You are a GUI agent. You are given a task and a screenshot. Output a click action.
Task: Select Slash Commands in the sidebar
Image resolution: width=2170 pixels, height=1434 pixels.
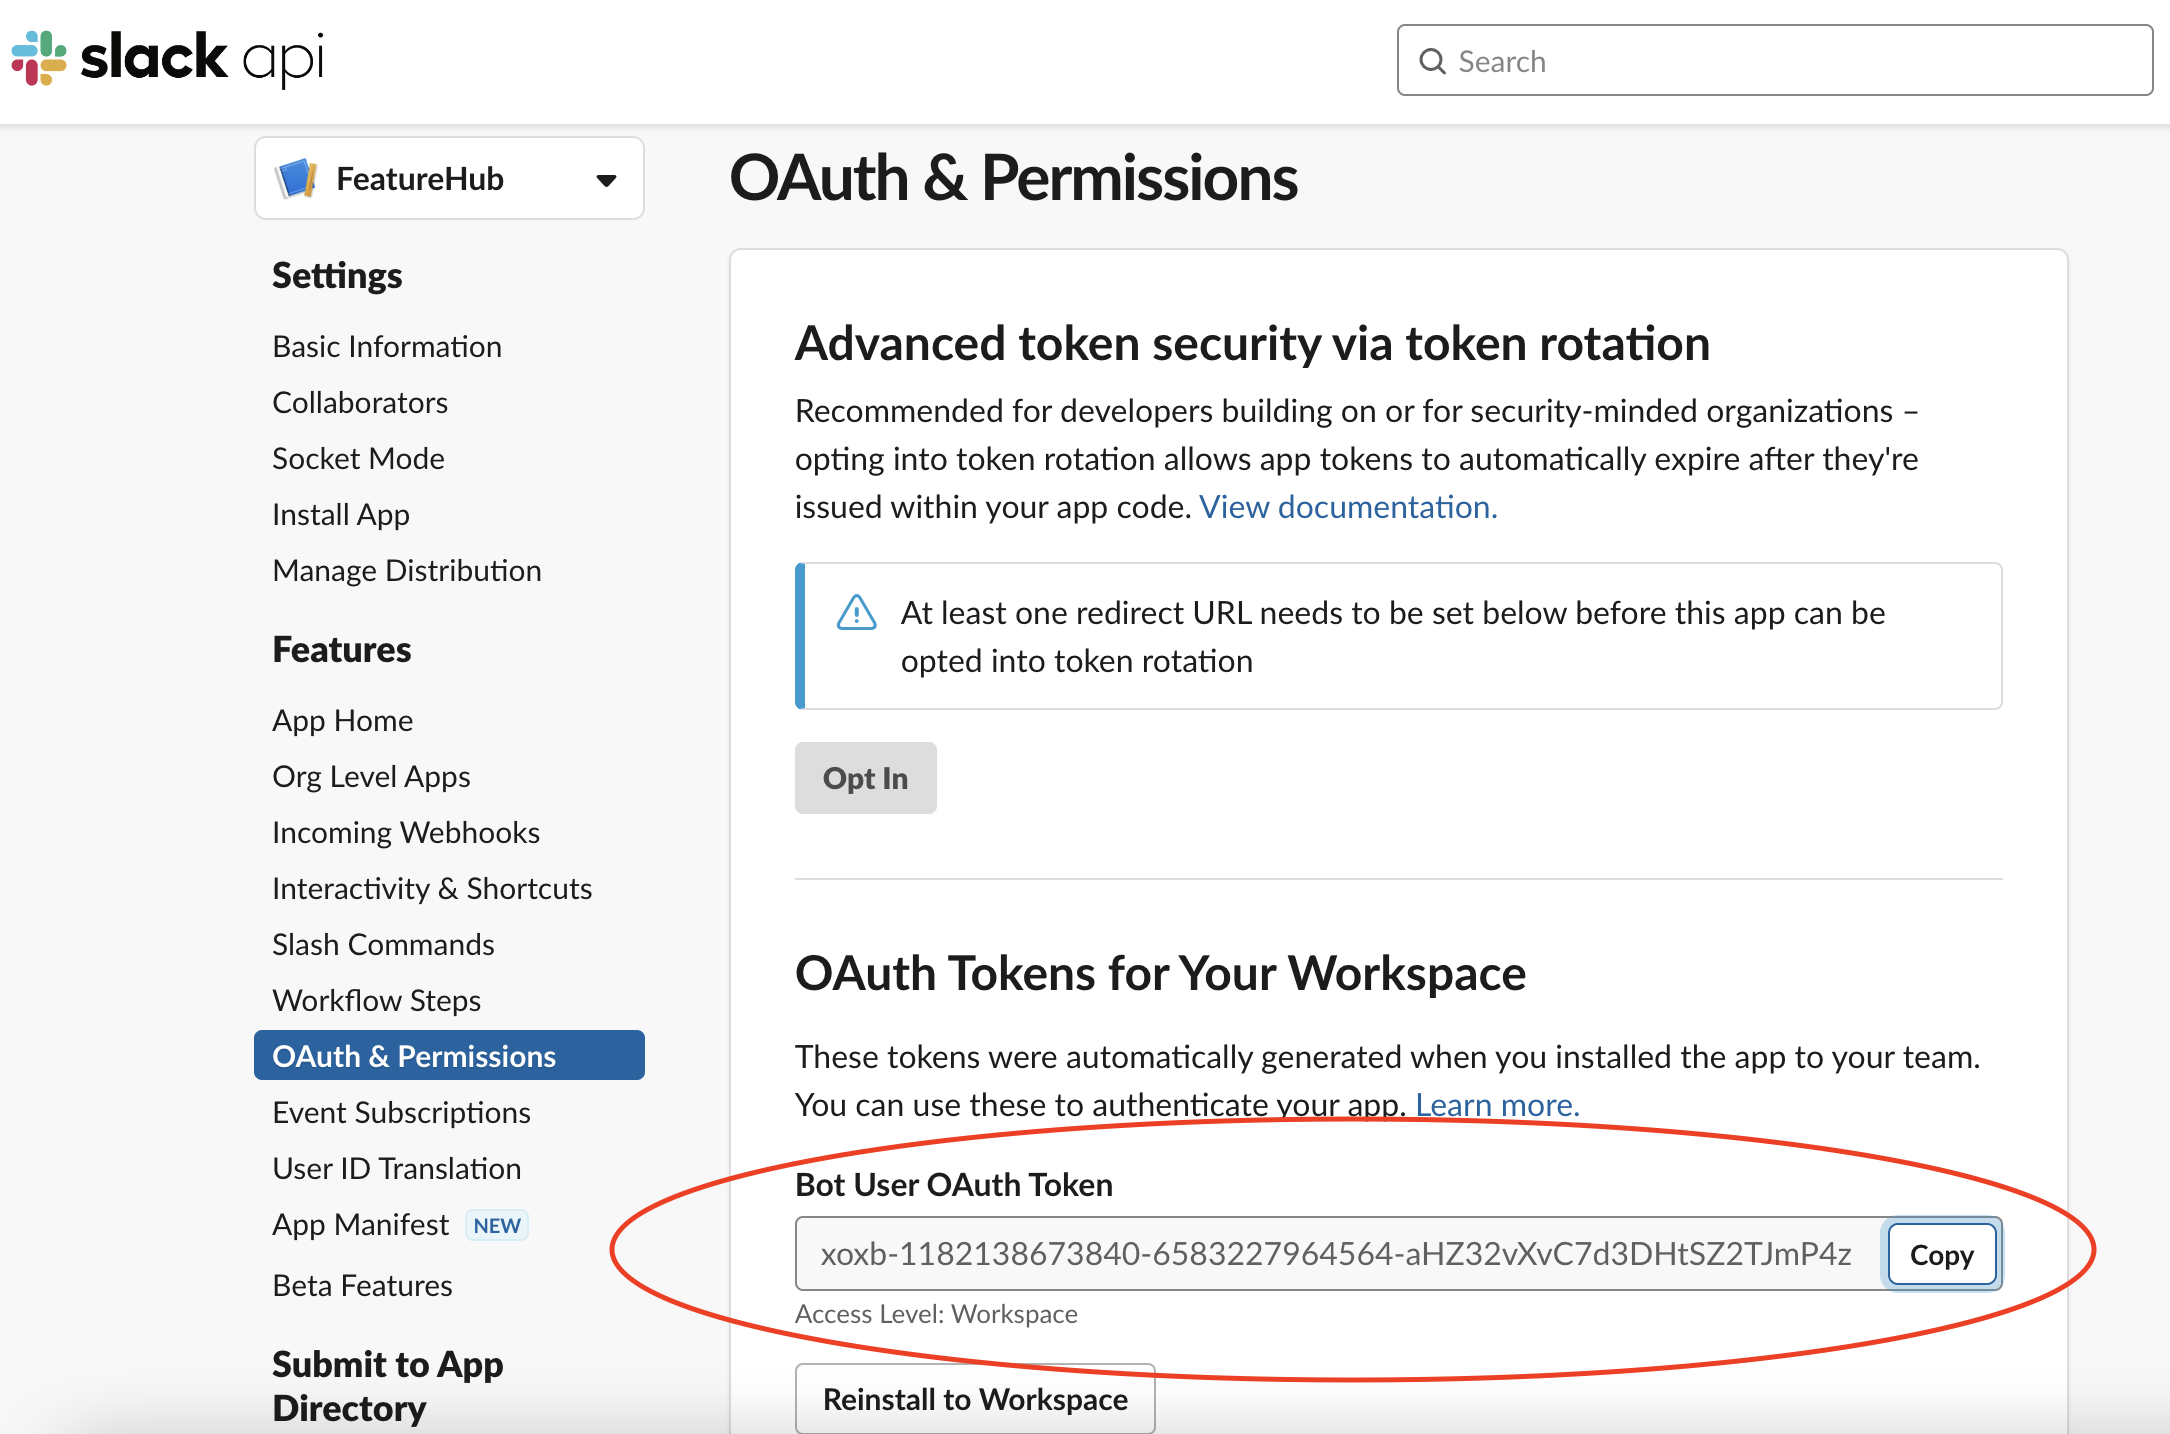pyautogui.click(x=383, y=945)
